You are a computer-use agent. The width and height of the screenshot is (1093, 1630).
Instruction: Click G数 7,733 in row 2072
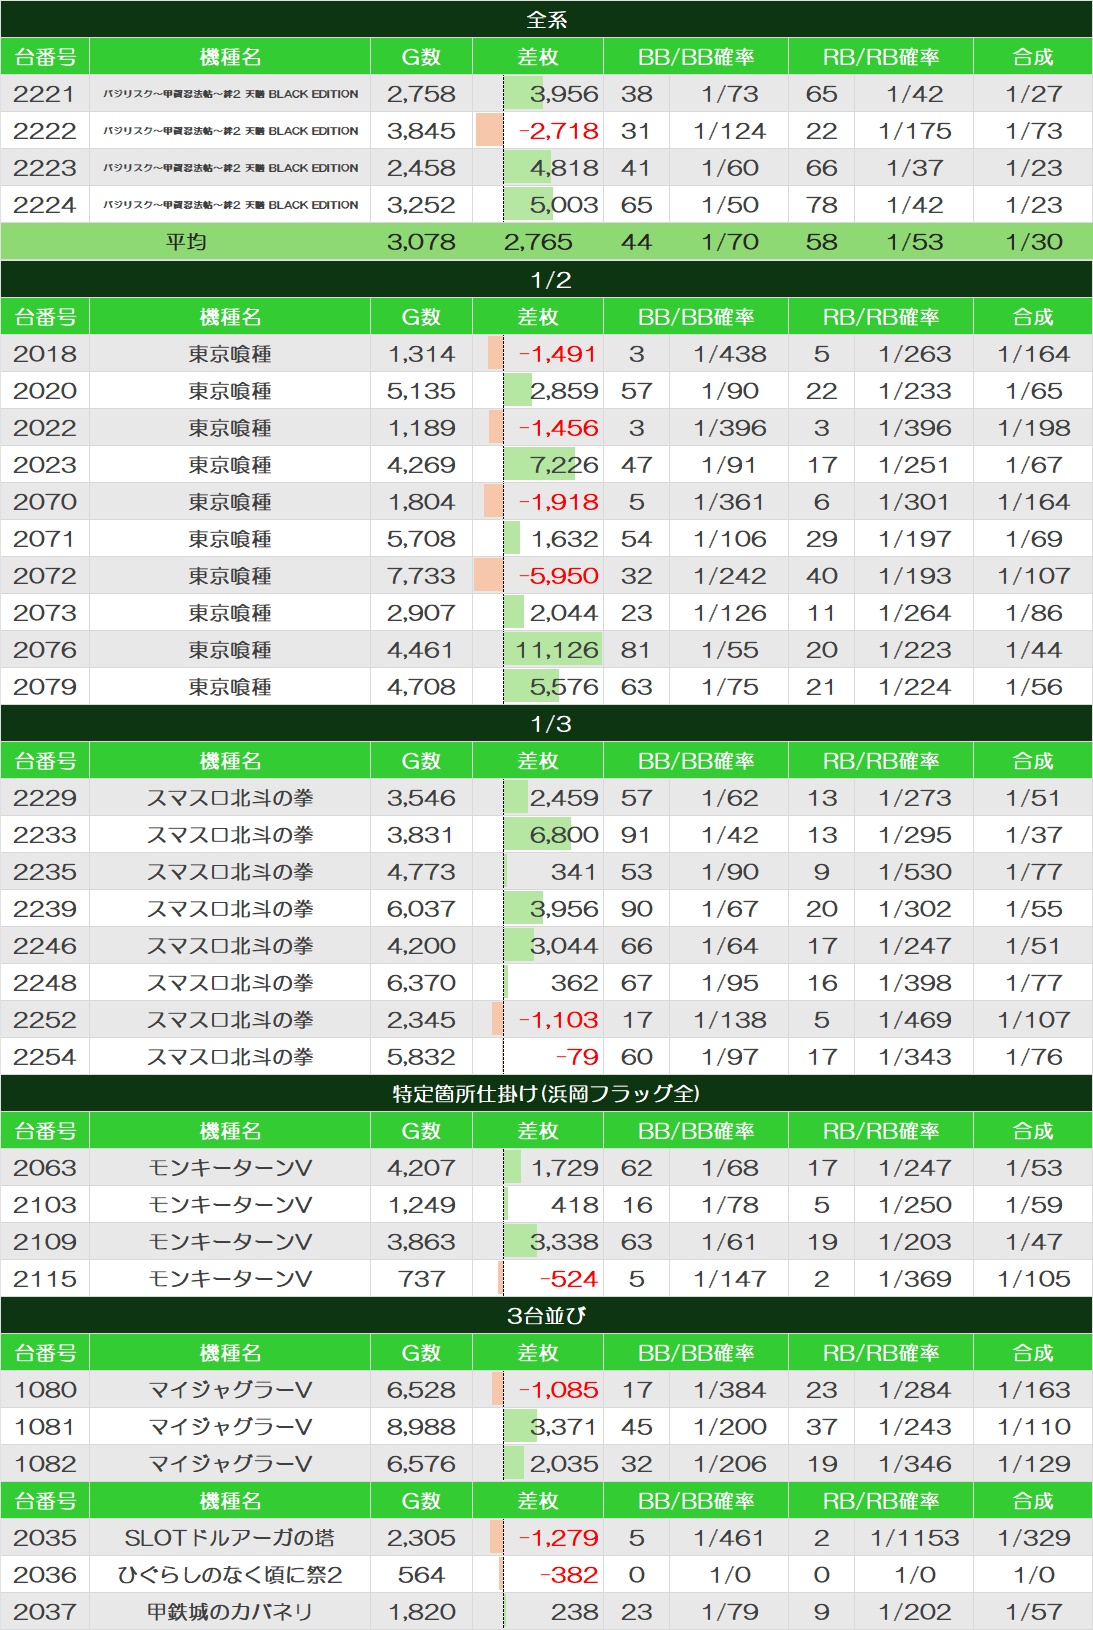421,576
